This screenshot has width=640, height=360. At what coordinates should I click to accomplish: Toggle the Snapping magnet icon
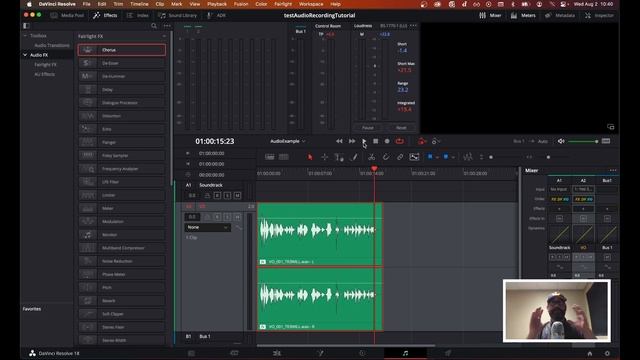[x=386, y=157]
